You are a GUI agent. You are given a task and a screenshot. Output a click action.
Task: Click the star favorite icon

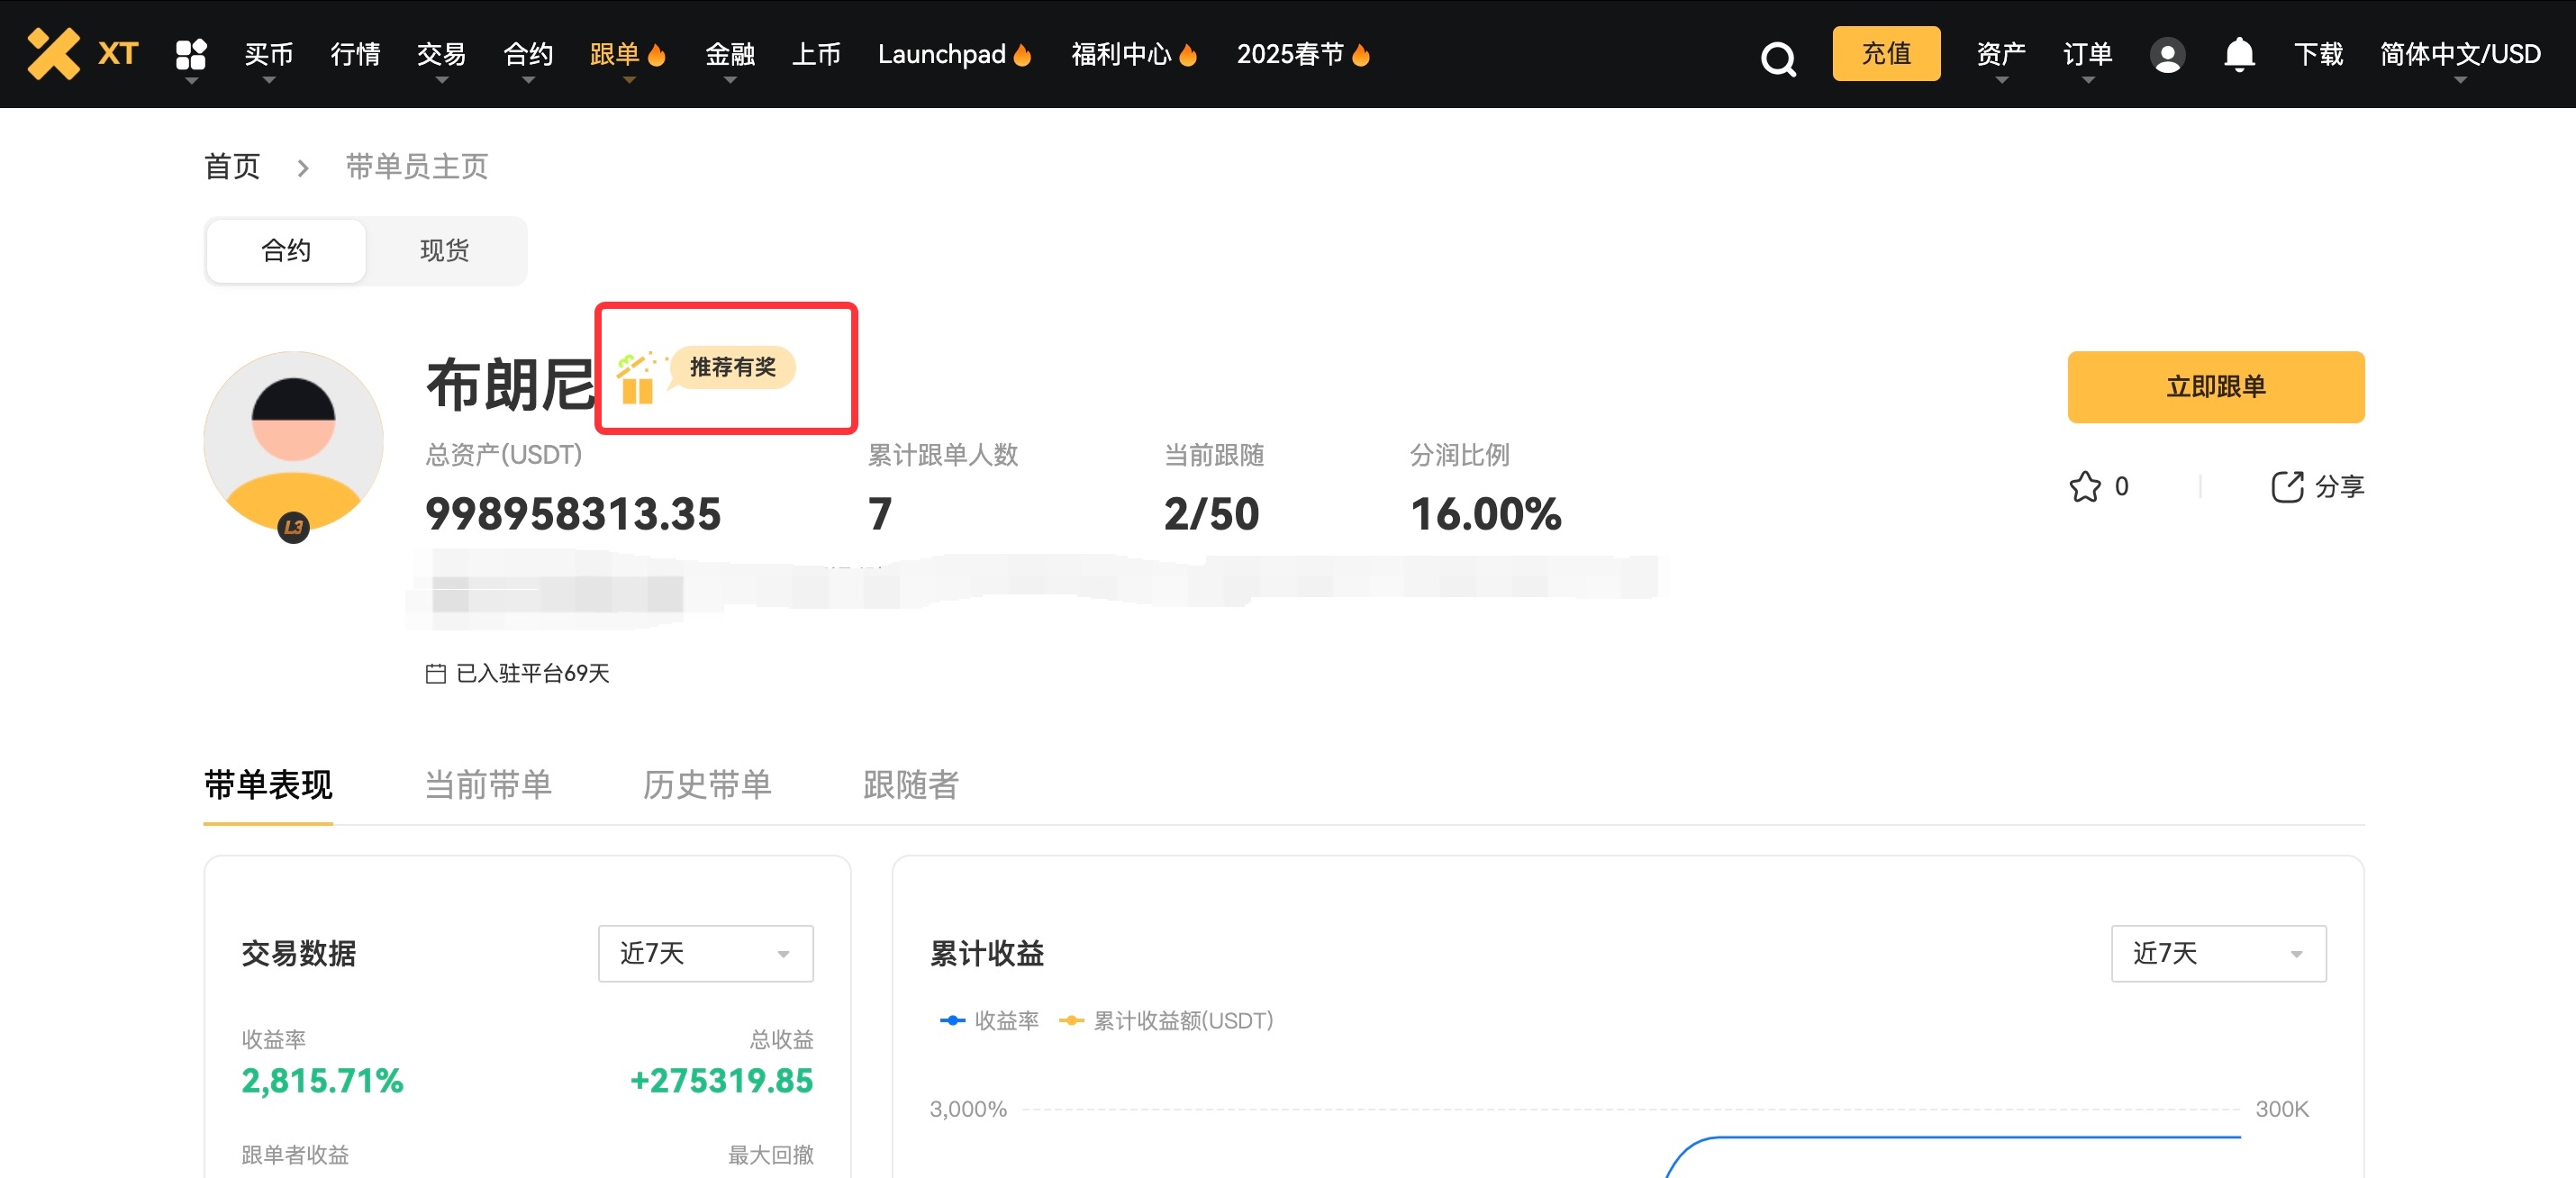pos(2084,487)
